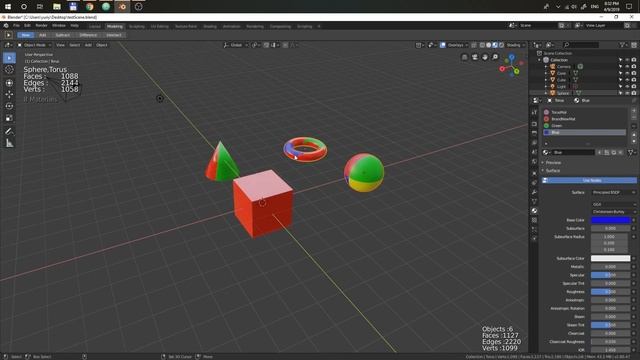Open the Surface Principled BSDF dropdown
The height and width of the screenshot is (360, 640).
(x=613, y=192)
